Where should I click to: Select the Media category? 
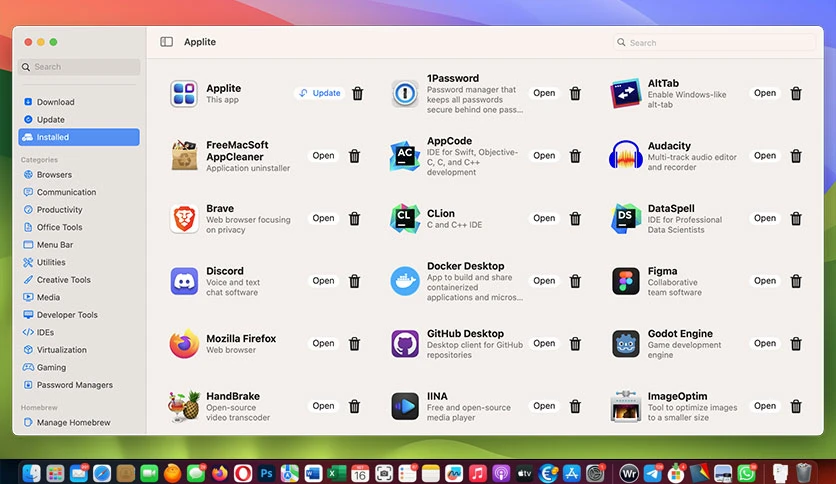click(79, 297)
